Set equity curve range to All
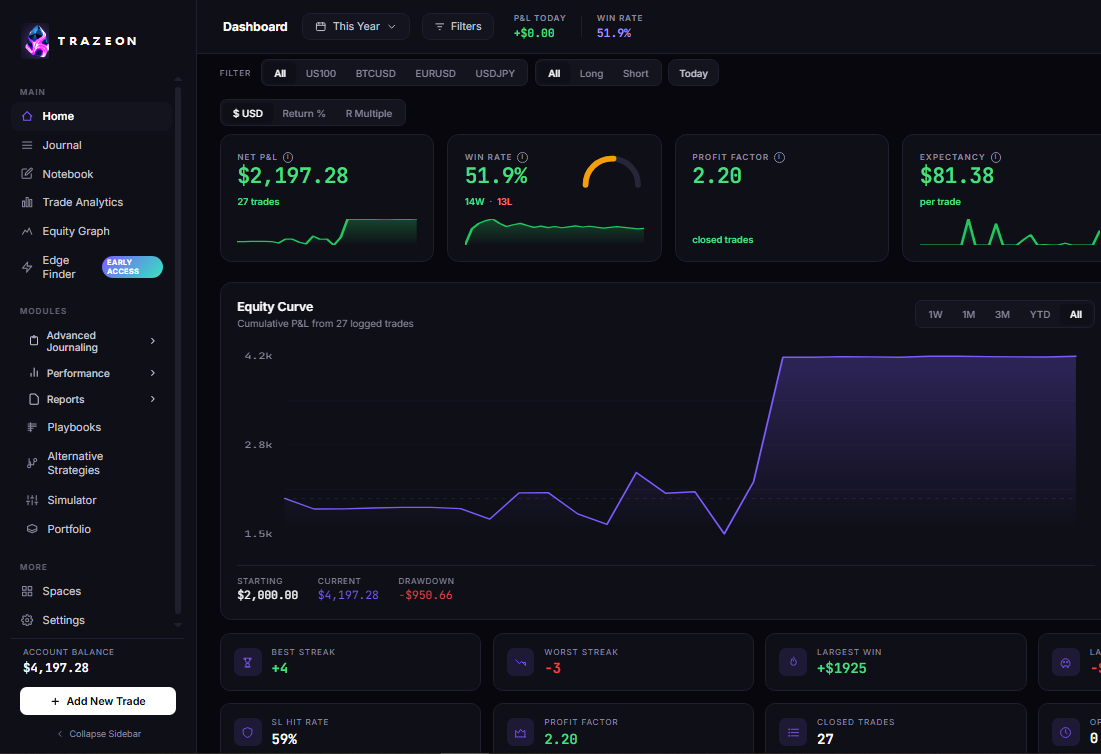 coord(1076,315)
